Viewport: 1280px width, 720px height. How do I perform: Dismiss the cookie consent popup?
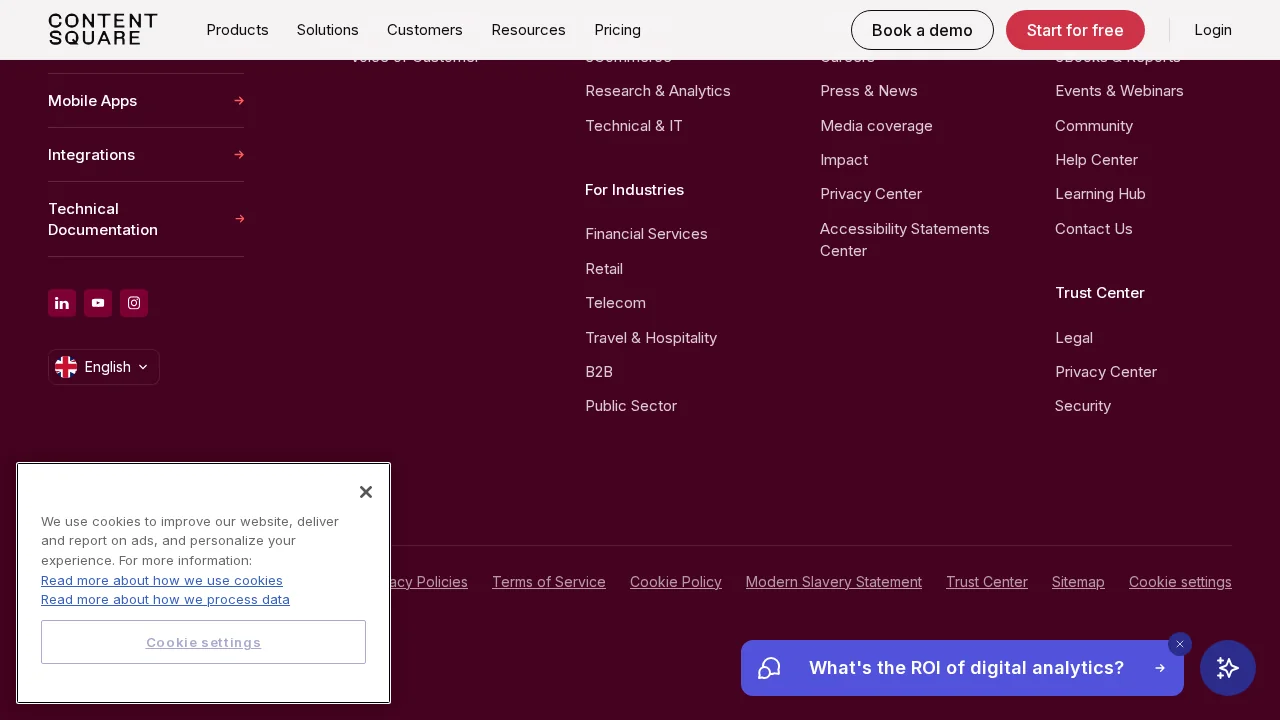(x=365, y=491)
